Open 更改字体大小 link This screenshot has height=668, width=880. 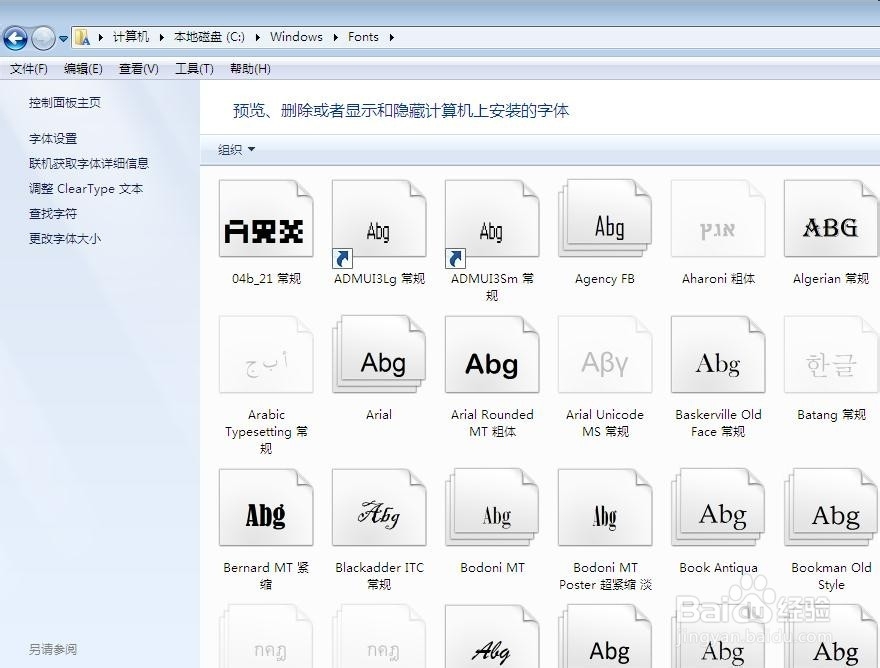pos(65,239)
